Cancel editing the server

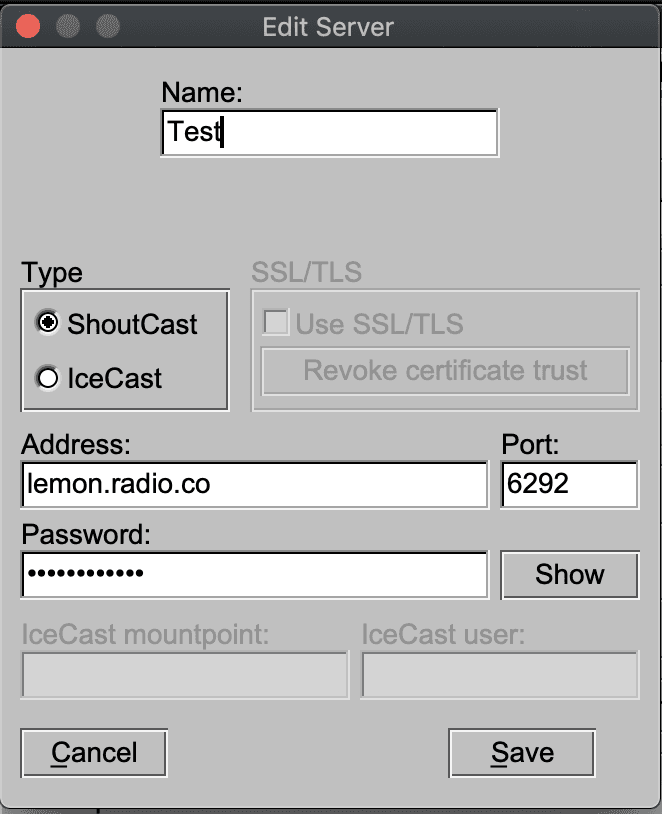93,753
